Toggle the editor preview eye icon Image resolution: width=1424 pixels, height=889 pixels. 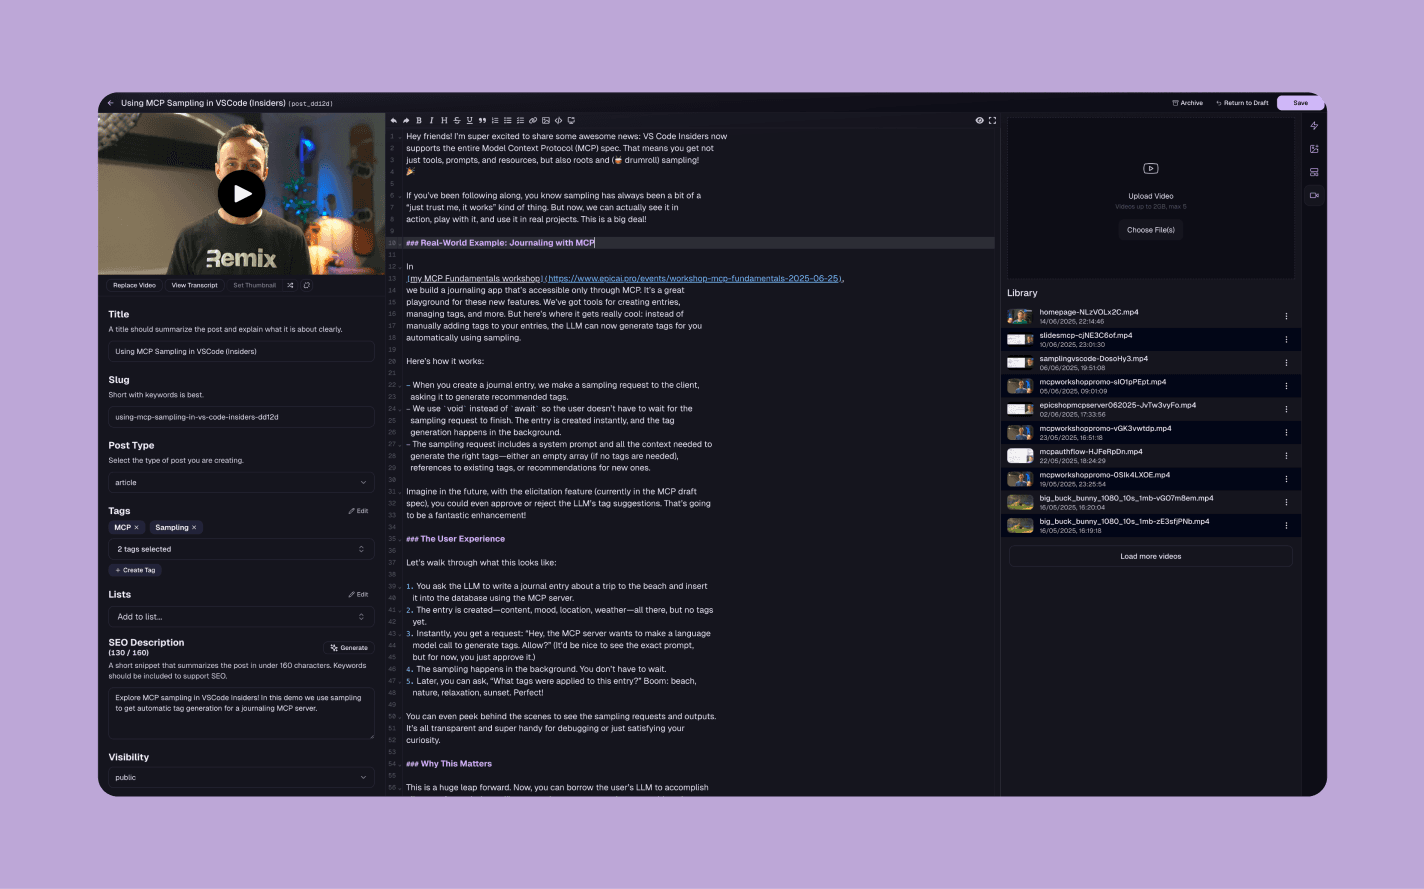[979, 120]
